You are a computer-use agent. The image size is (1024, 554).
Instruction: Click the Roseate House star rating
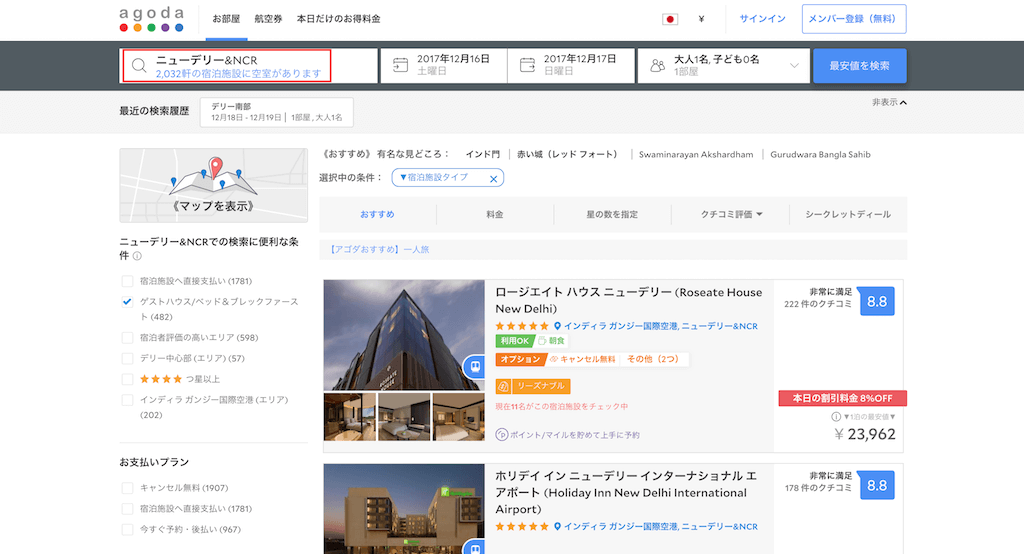click(x=521, y=326)
